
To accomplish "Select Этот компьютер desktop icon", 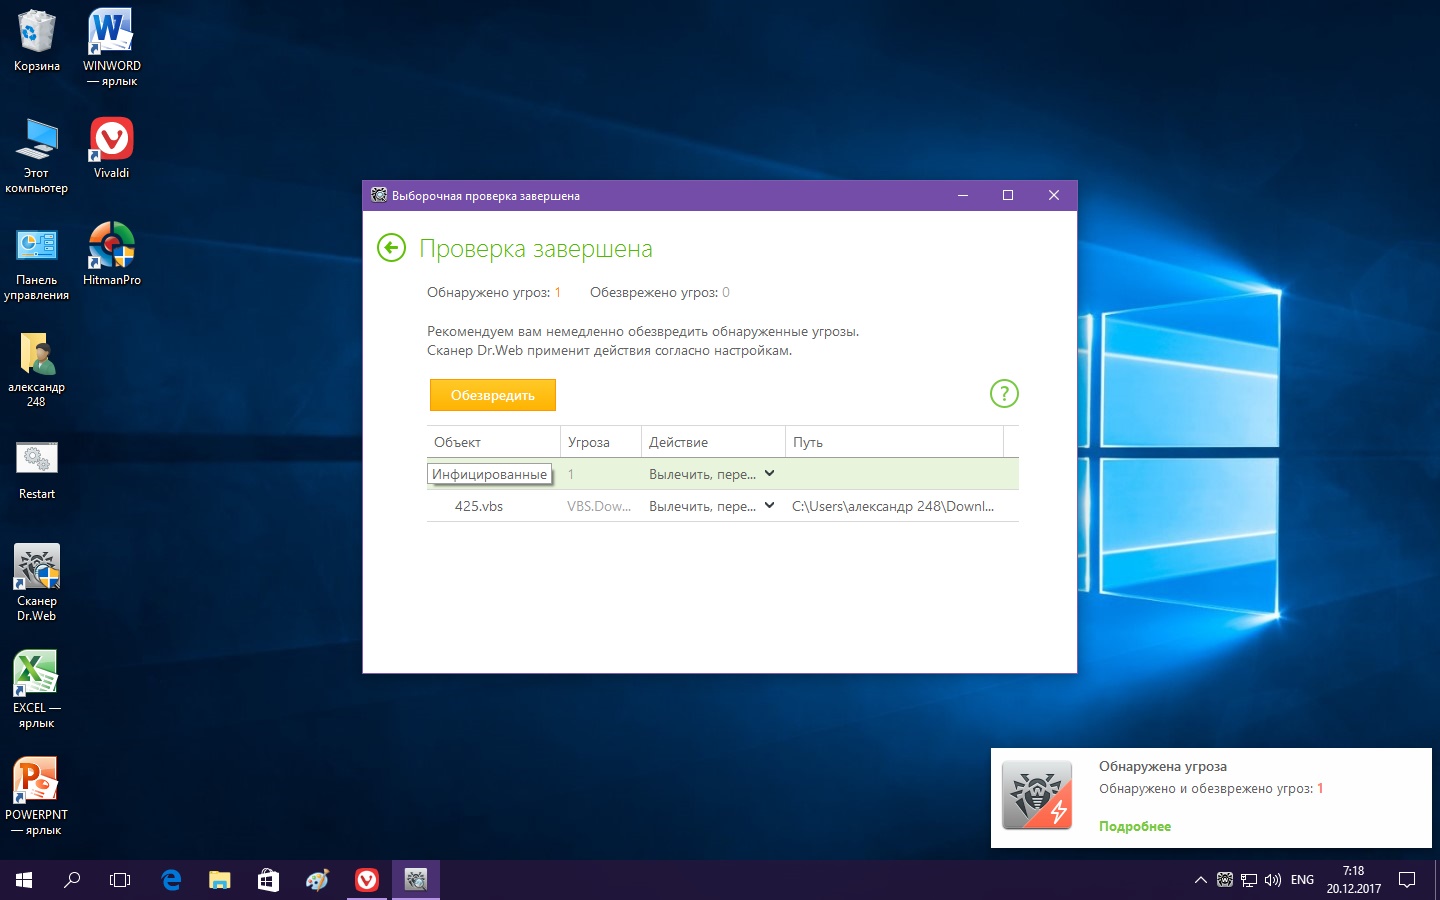I will [37, 155].
